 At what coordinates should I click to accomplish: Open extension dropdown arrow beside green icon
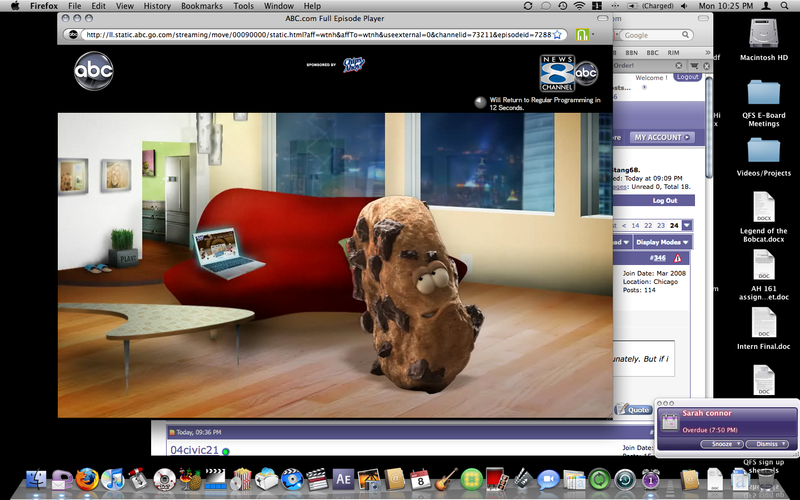(x=593, y=35)
